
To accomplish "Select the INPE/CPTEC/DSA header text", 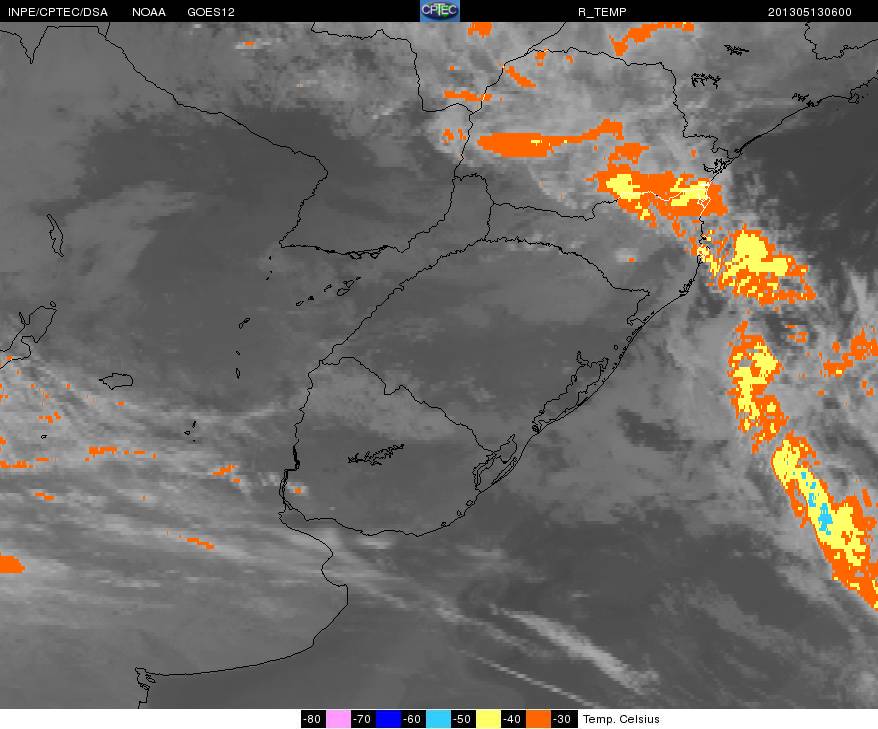I will (58, 12).
